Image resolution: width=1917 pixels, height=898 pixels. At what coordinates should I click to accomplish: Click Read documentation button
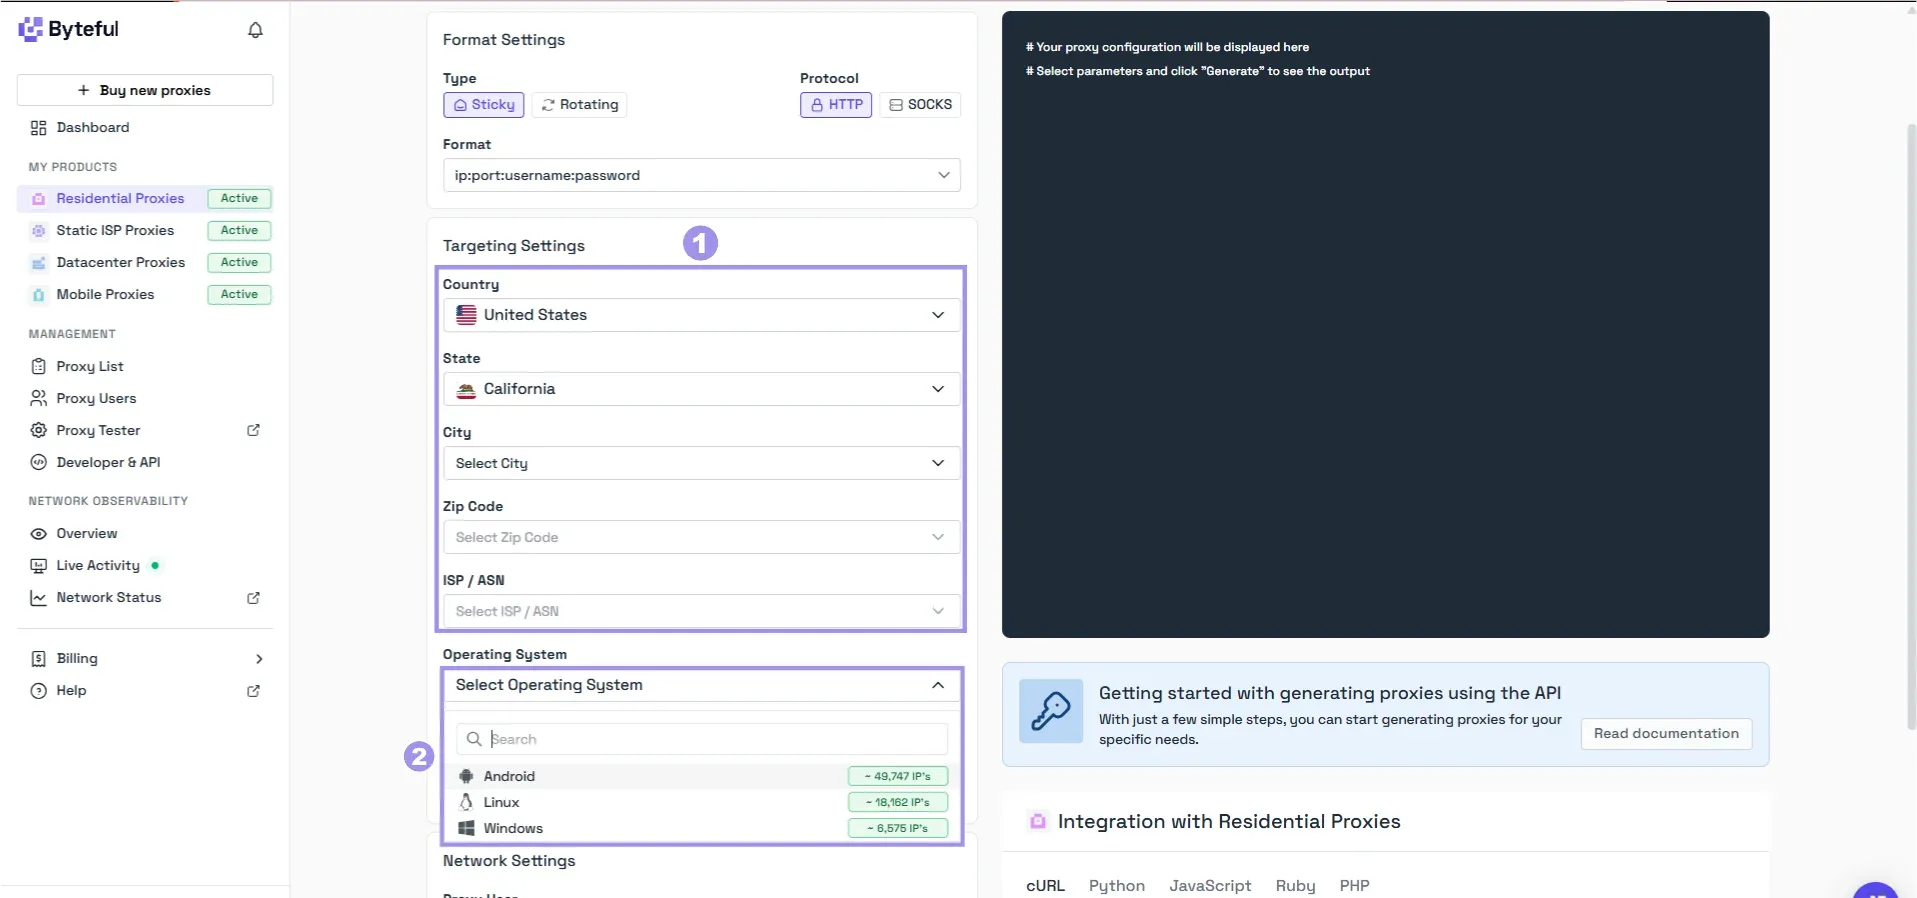click(x=1666, y=733)
